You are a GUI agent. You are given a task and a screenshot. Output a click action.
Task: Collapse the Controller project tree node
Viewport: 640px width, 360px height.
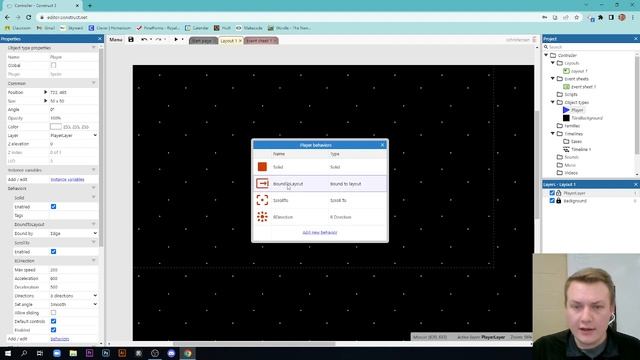[x=546, y=55]
